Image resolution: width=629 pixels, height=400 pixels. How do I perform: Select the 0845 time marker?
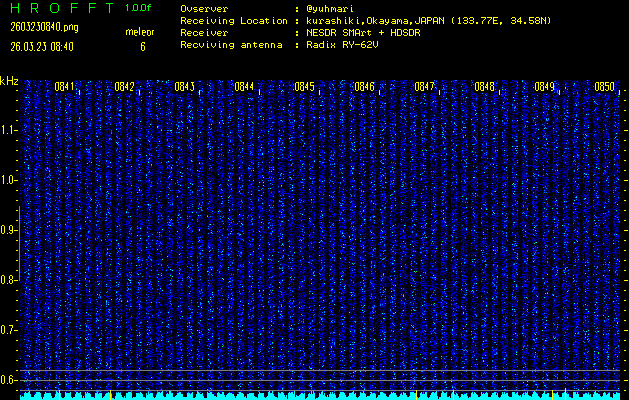[304, 87]
